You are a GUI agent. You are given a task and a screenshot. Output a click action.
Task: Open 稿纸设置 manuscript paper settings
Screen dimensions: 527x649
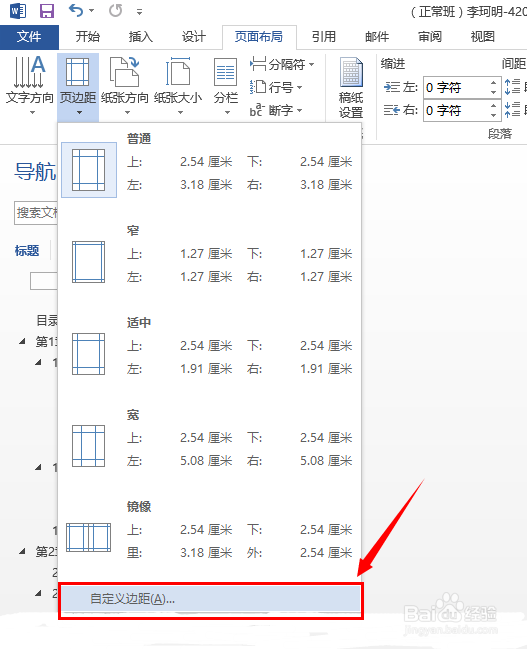(x=351, y=88)
